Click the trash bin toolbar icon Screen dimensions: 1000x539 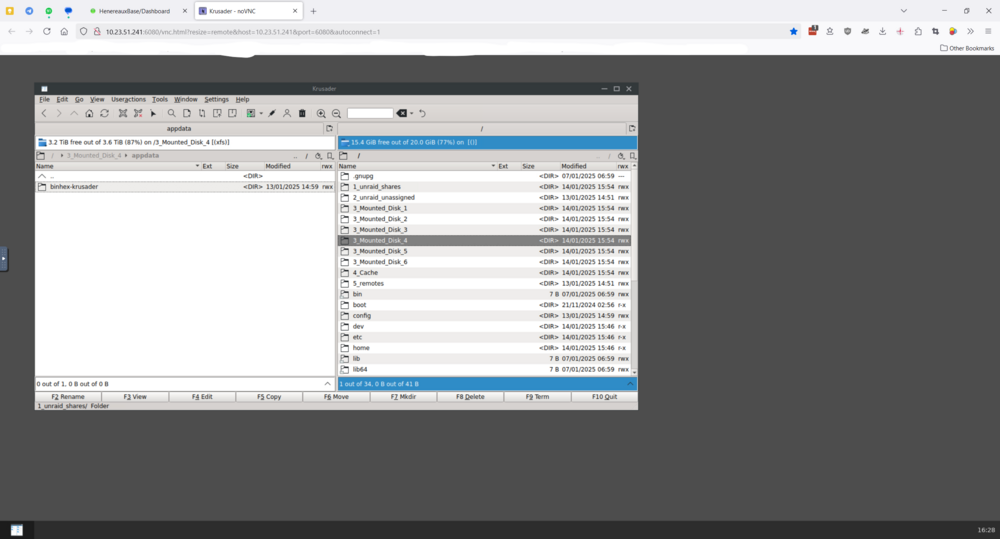point(302,114)
